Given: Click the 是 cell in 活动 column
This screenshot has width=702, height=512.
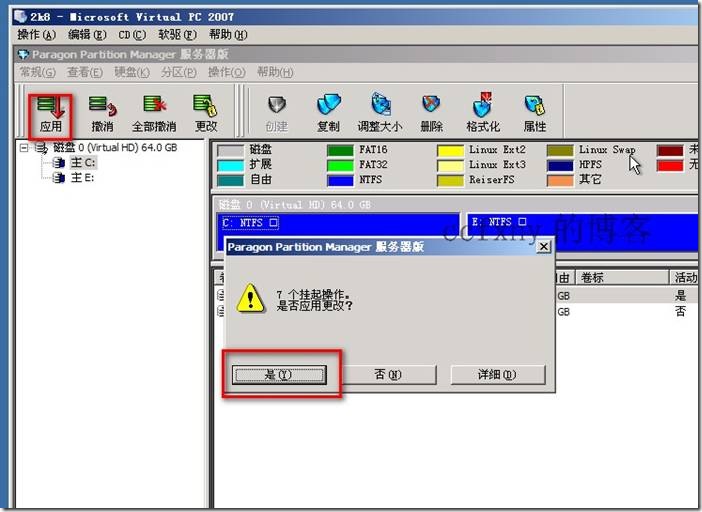Looking at the screenshot, I should click(x=681, y=295).
